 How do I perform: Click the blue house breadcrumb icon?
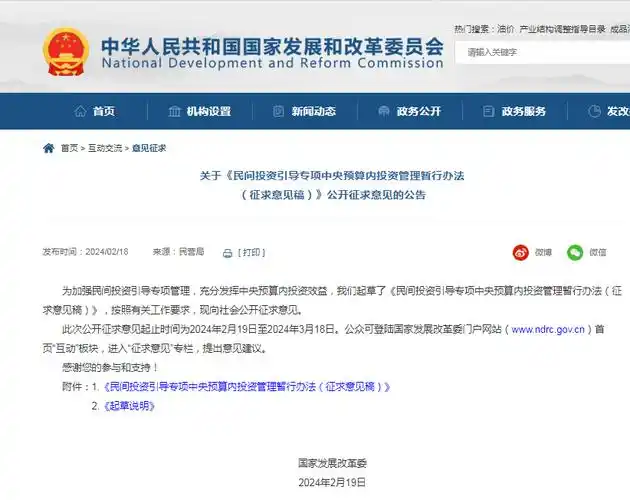pyautogui.click(x=49, y=148)
